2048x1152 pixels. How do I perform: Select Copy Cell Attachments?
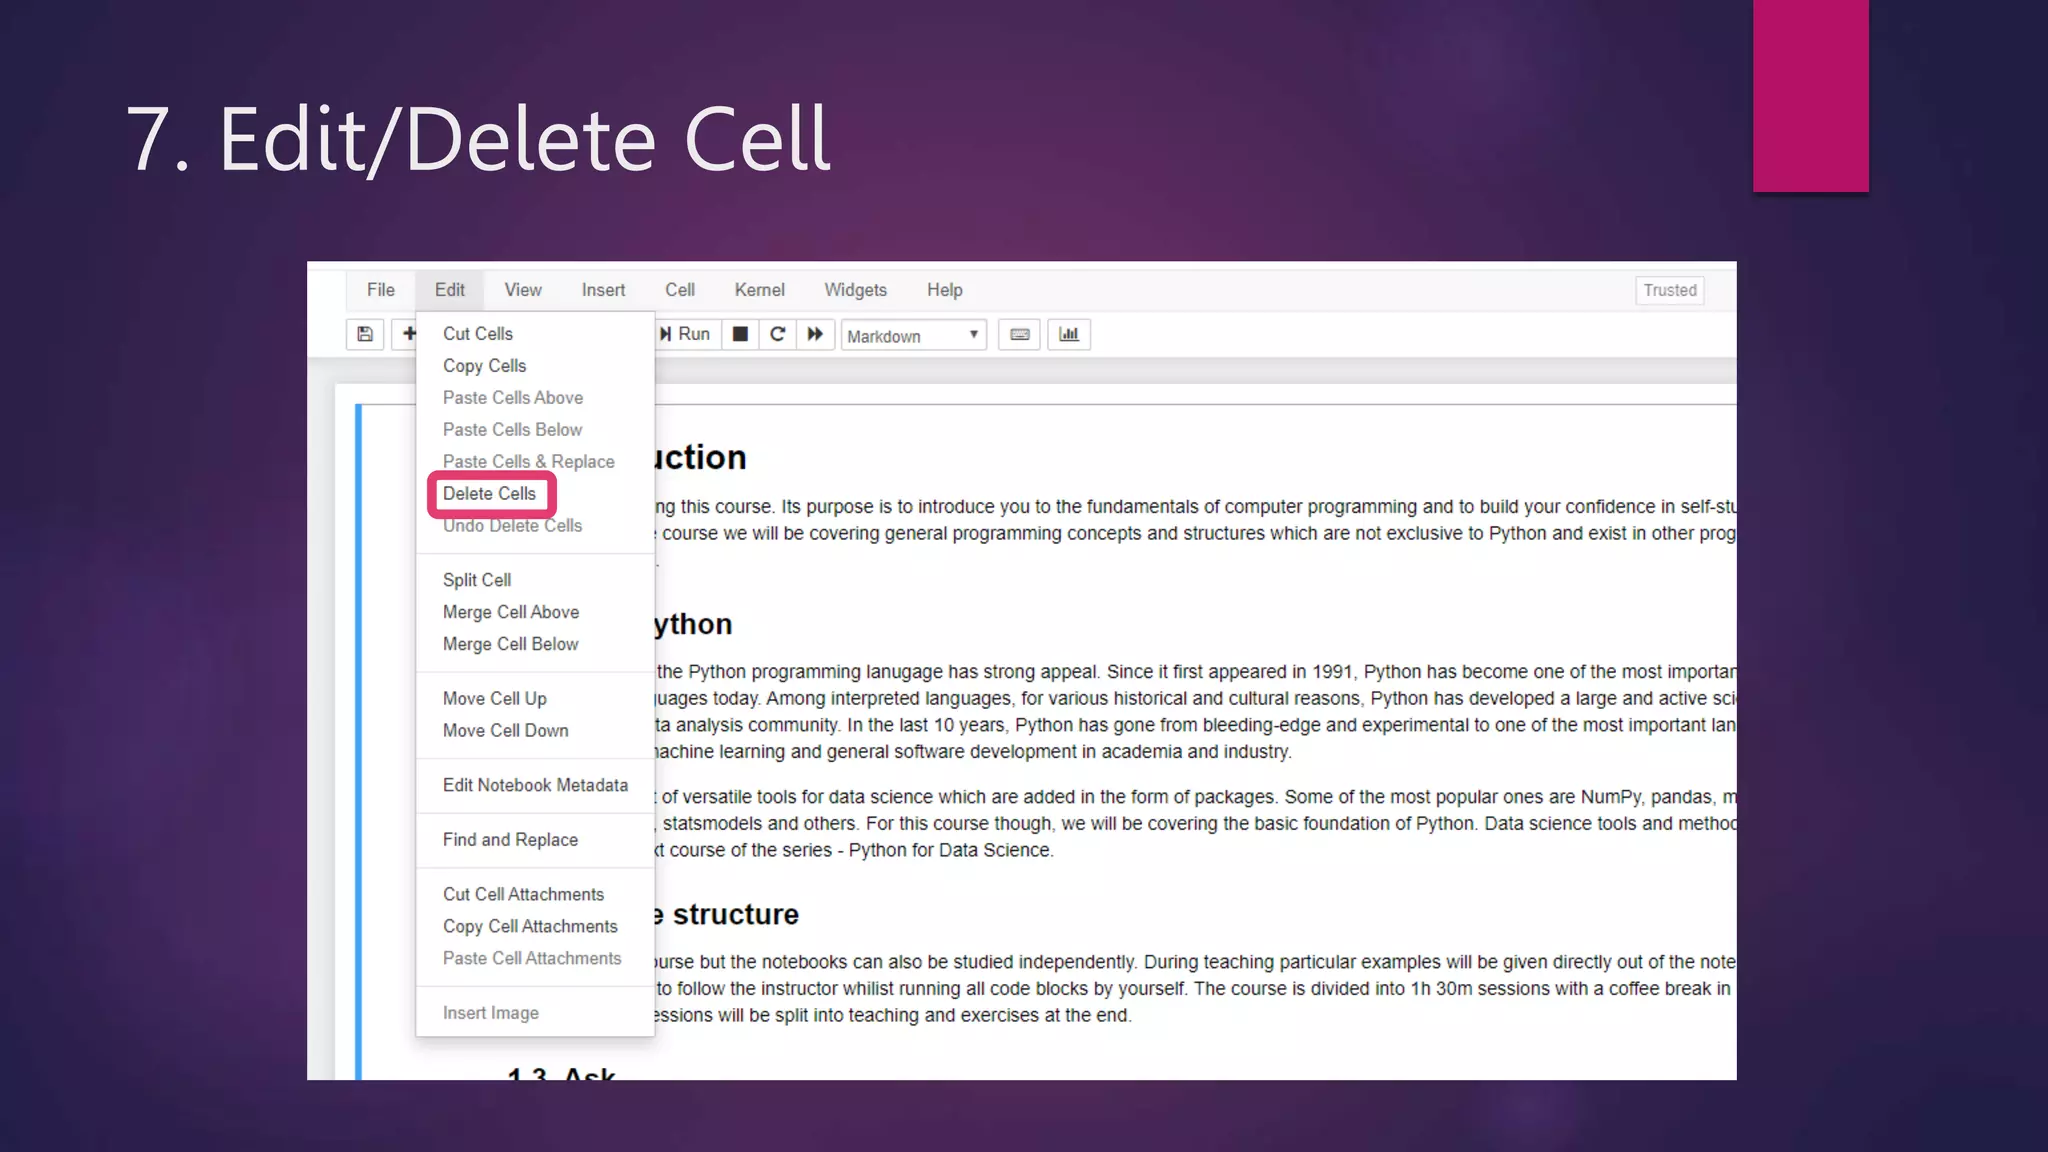(535, 926)
